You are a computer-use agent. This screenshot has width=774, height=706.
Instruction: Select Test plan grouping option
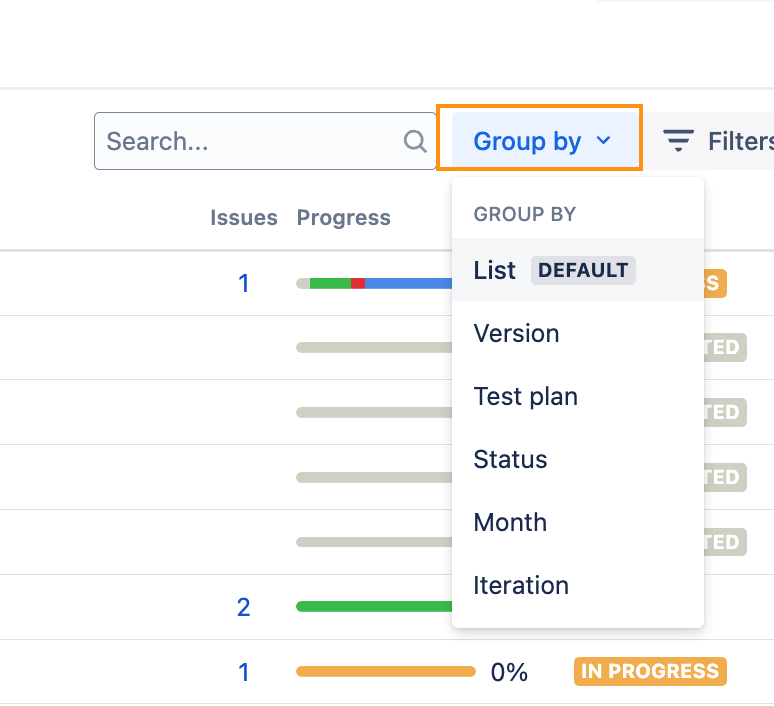click(525, 396)
